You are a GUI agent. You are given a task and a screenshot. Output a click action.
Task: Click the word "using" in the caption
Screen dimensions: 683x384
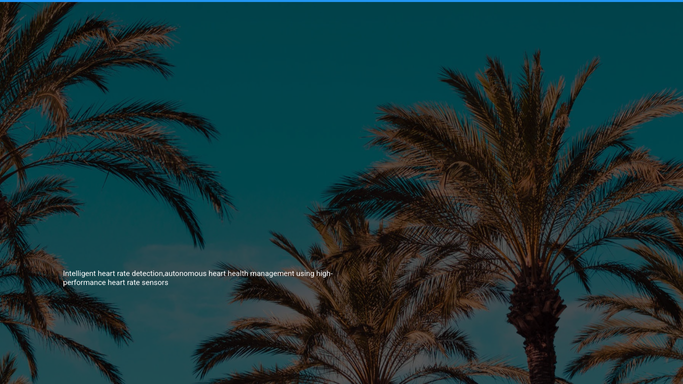[x=305, y=274]
